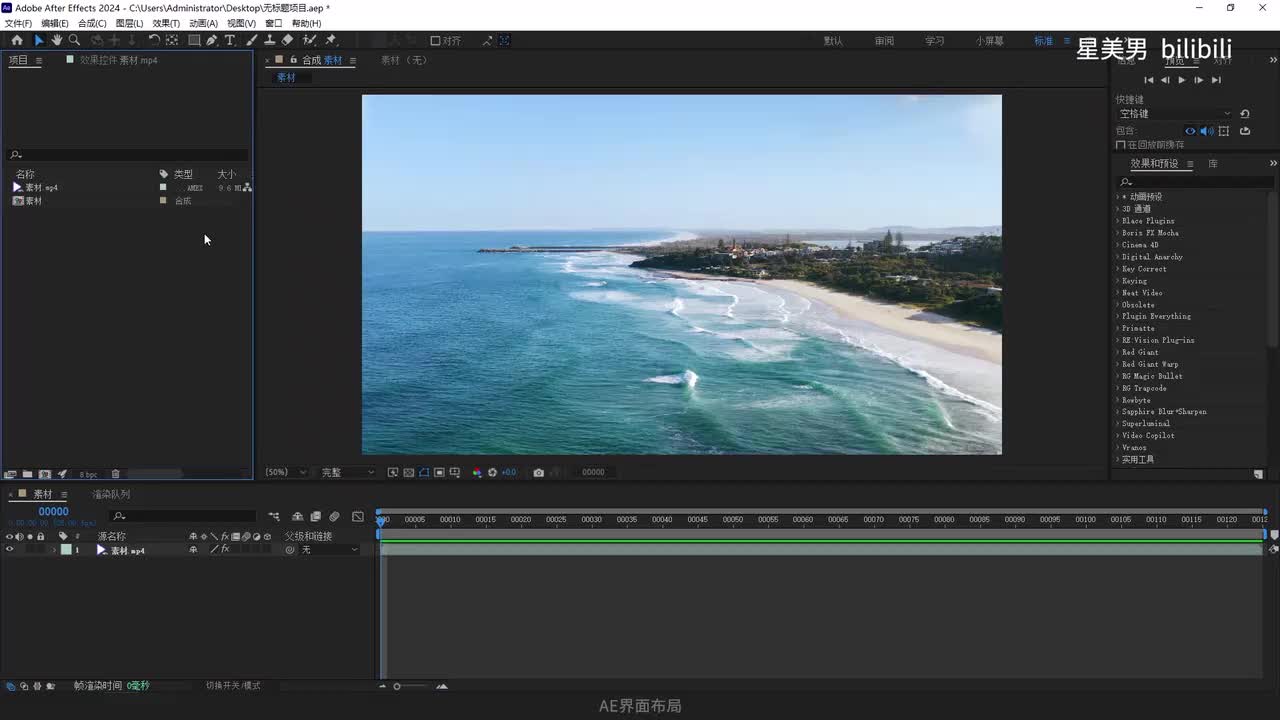This screenshot has width=1280, height=720.
Task: Enable the 对齐 snapping checkbox
Action: pos(435,41)
